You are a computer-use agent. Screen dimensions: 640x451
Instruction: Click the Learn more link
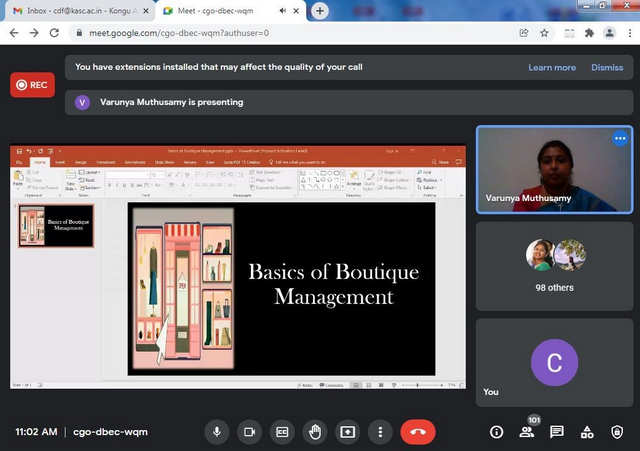[551, 68]
